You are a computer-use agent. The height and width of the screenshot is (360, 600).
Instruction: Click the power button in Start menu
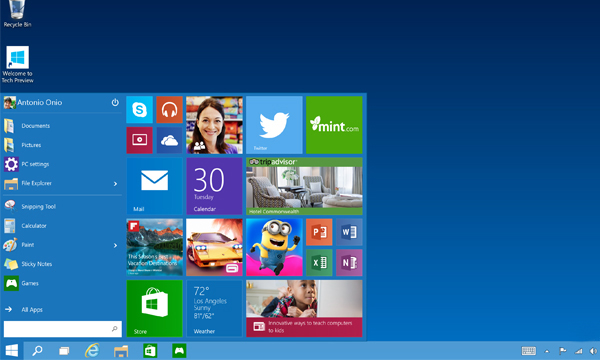tap(115, 103)
